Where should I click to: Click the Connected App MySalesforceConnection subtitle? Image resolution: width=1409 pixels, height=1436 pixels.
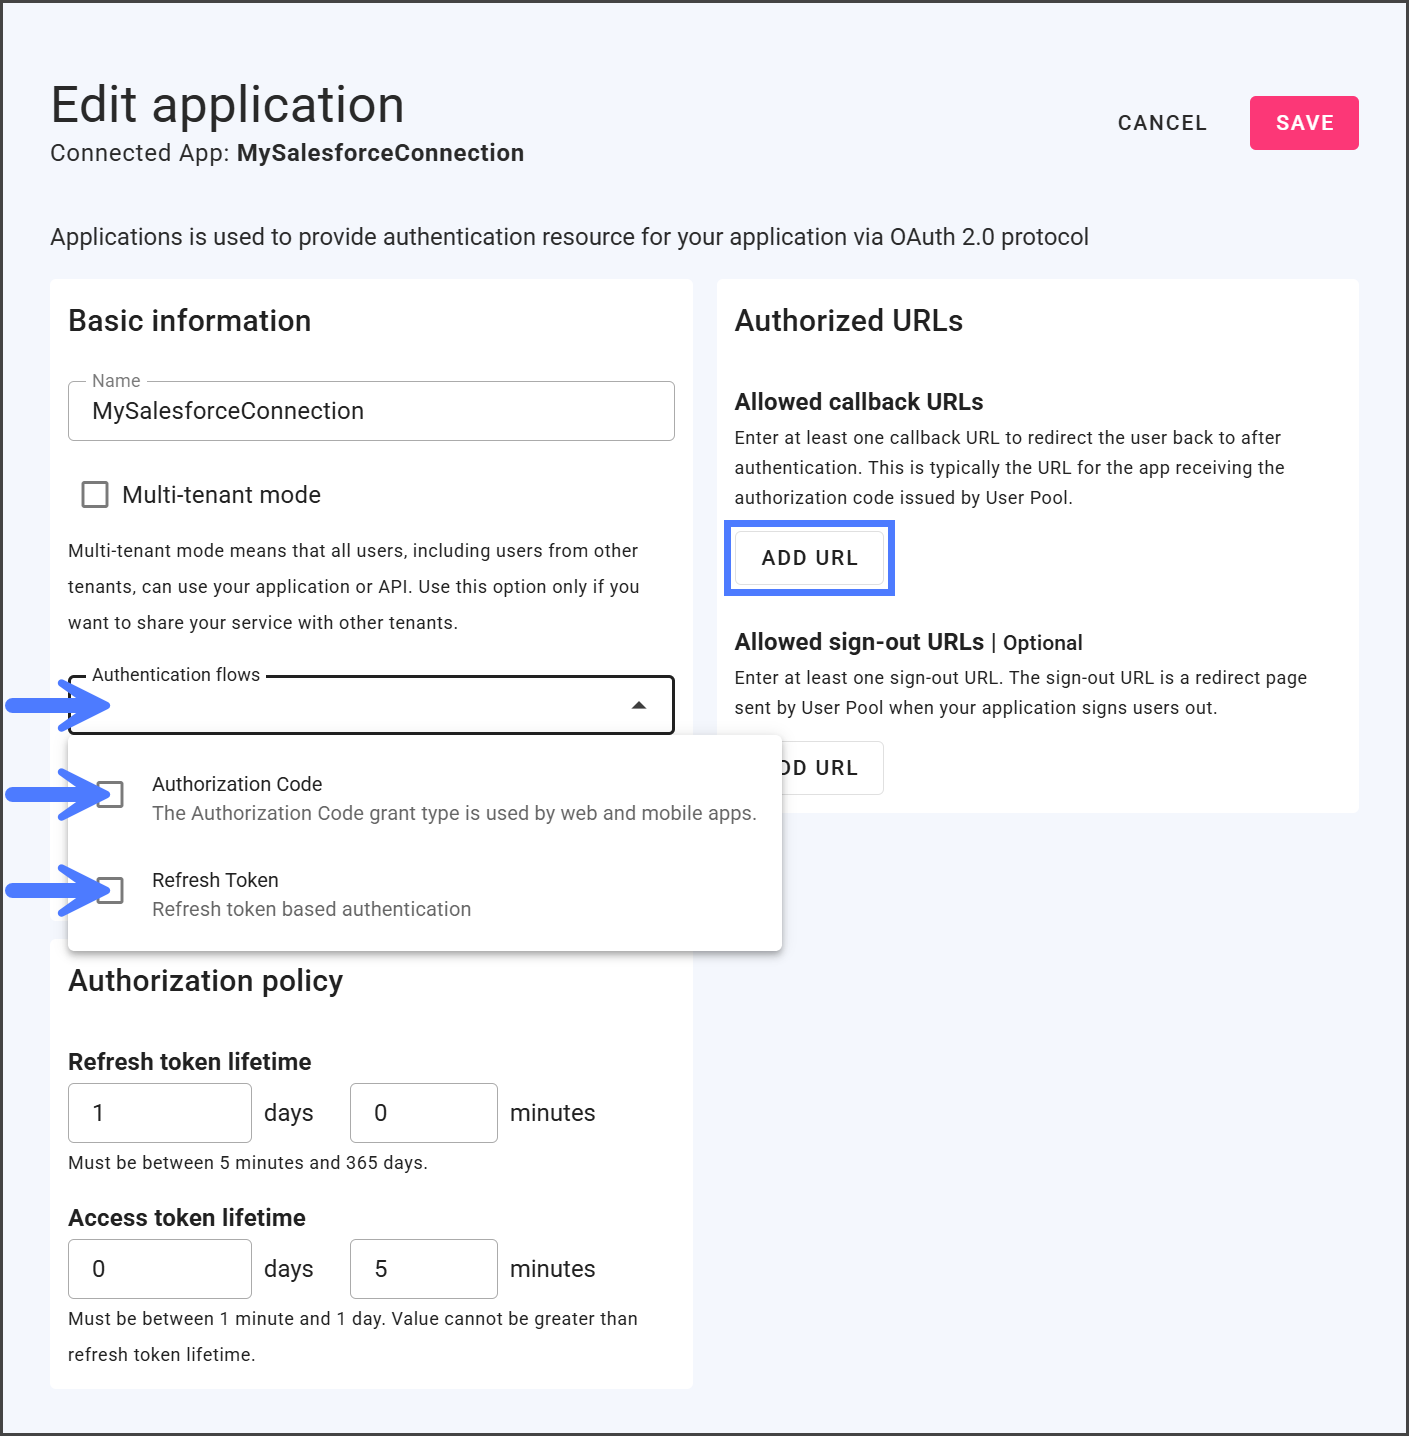point(287,153)
